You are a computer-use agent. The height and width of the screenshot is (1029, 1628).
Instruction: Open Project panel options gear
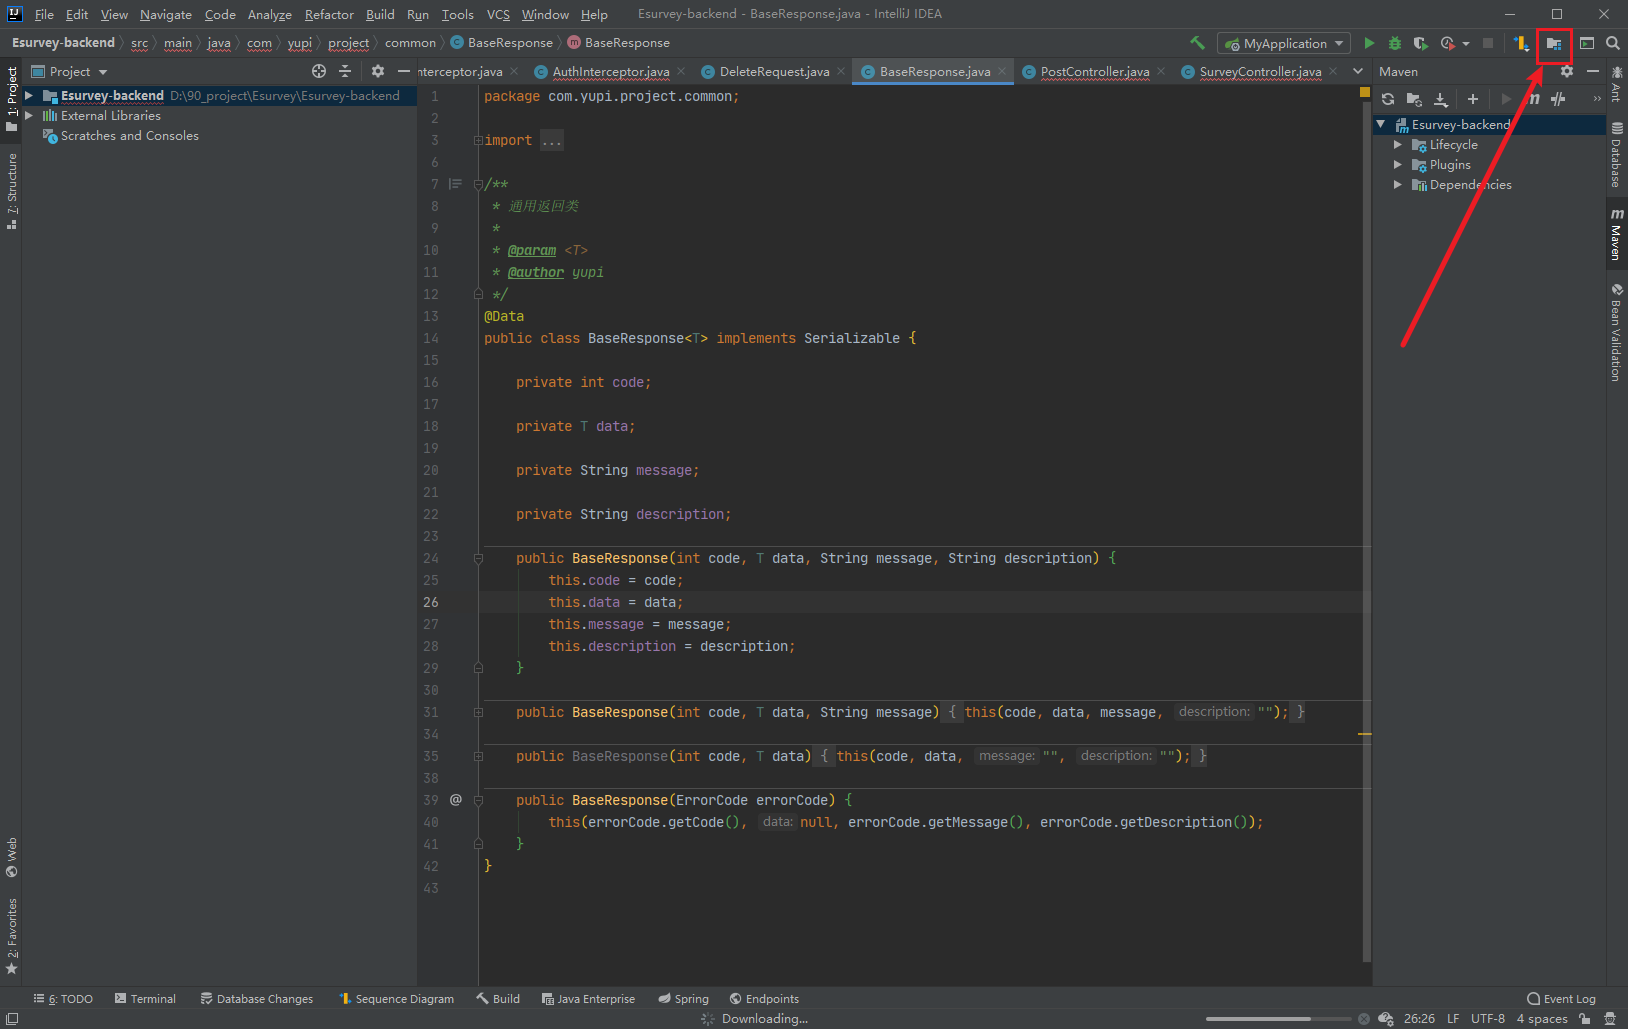pyautogui.click(x=377, y=71)
